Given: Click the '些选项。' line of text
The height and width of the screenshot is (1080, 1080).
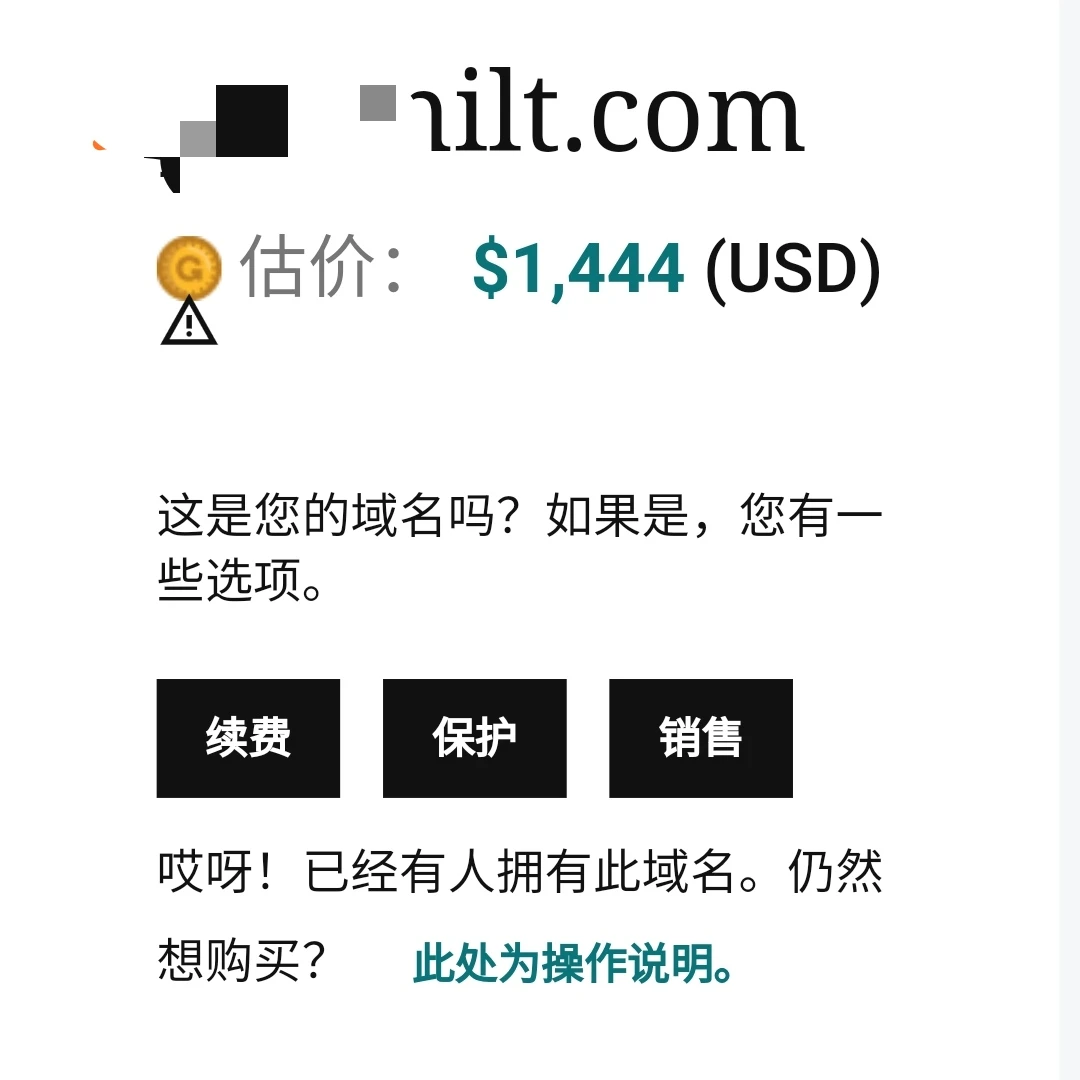Looking at the screenshot, I should pos(240,580).
